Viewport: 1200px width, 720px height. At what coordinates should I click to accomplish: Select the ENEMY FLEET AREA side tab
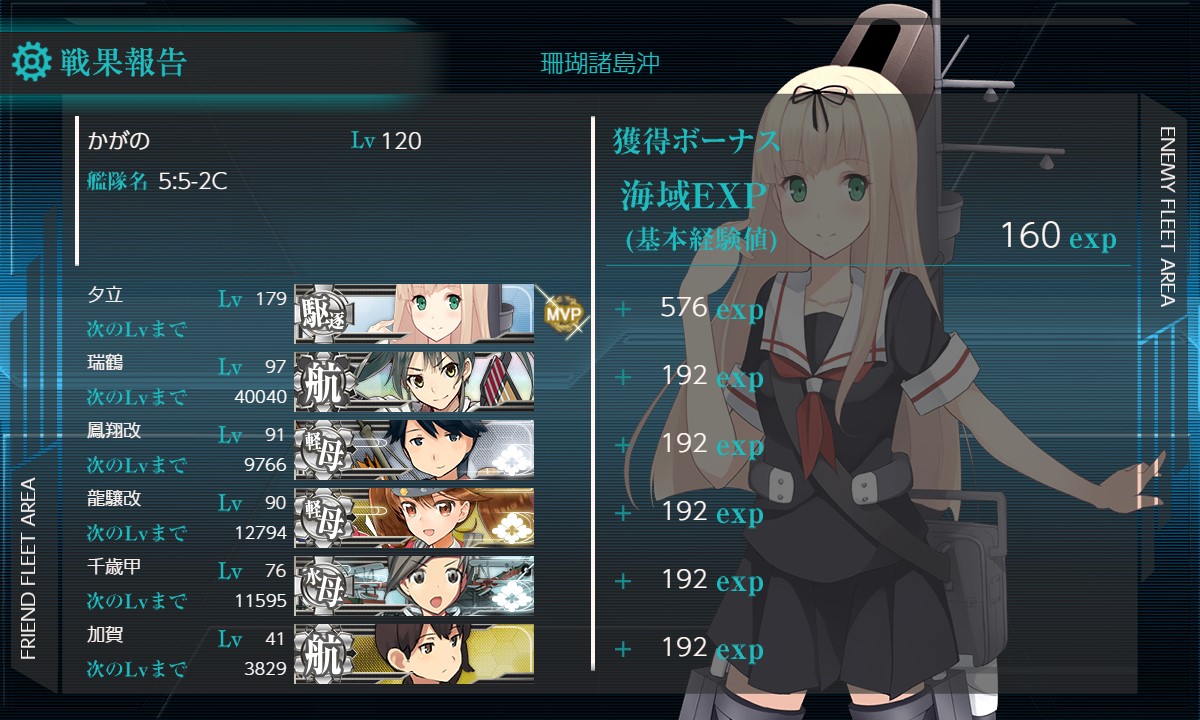[x=1167, y=215]
